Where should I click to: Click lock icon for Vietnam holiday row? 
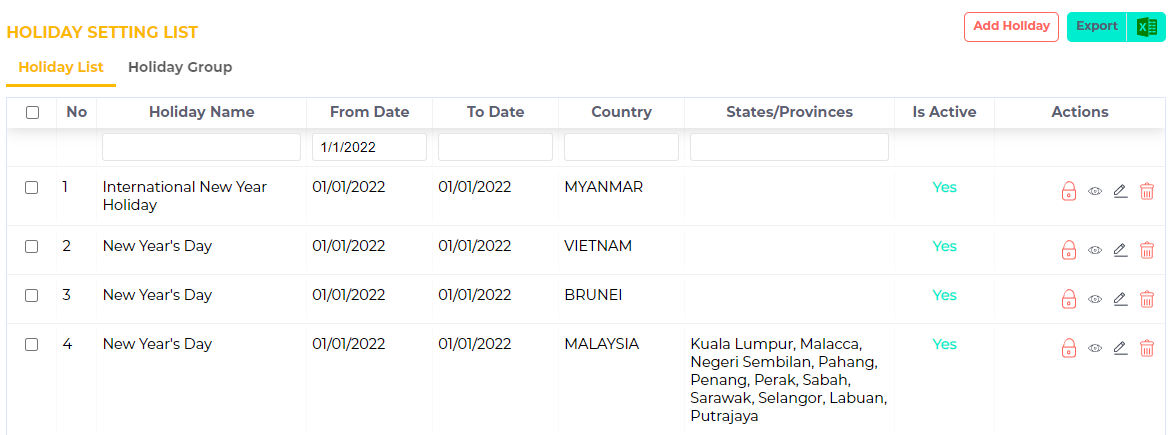pos(1068,250)
